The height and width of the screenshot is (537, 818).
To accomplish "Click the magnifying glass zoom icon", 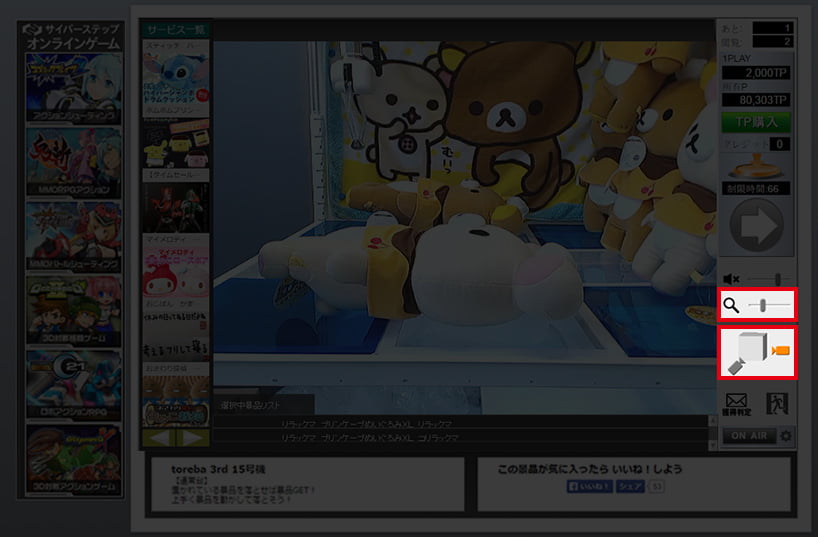I will pyautogui.click(x=732, y=305).
